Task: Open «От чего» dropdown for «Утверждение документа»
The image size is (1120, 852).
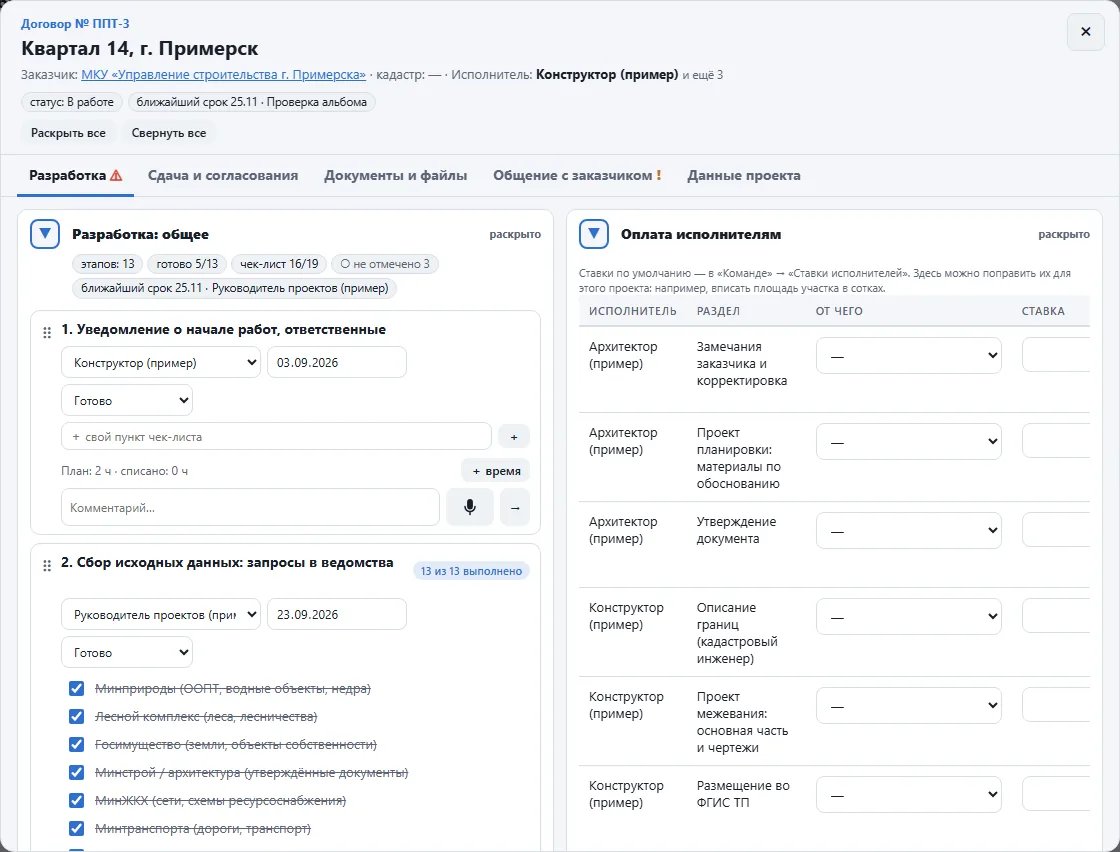Action: 909,531
